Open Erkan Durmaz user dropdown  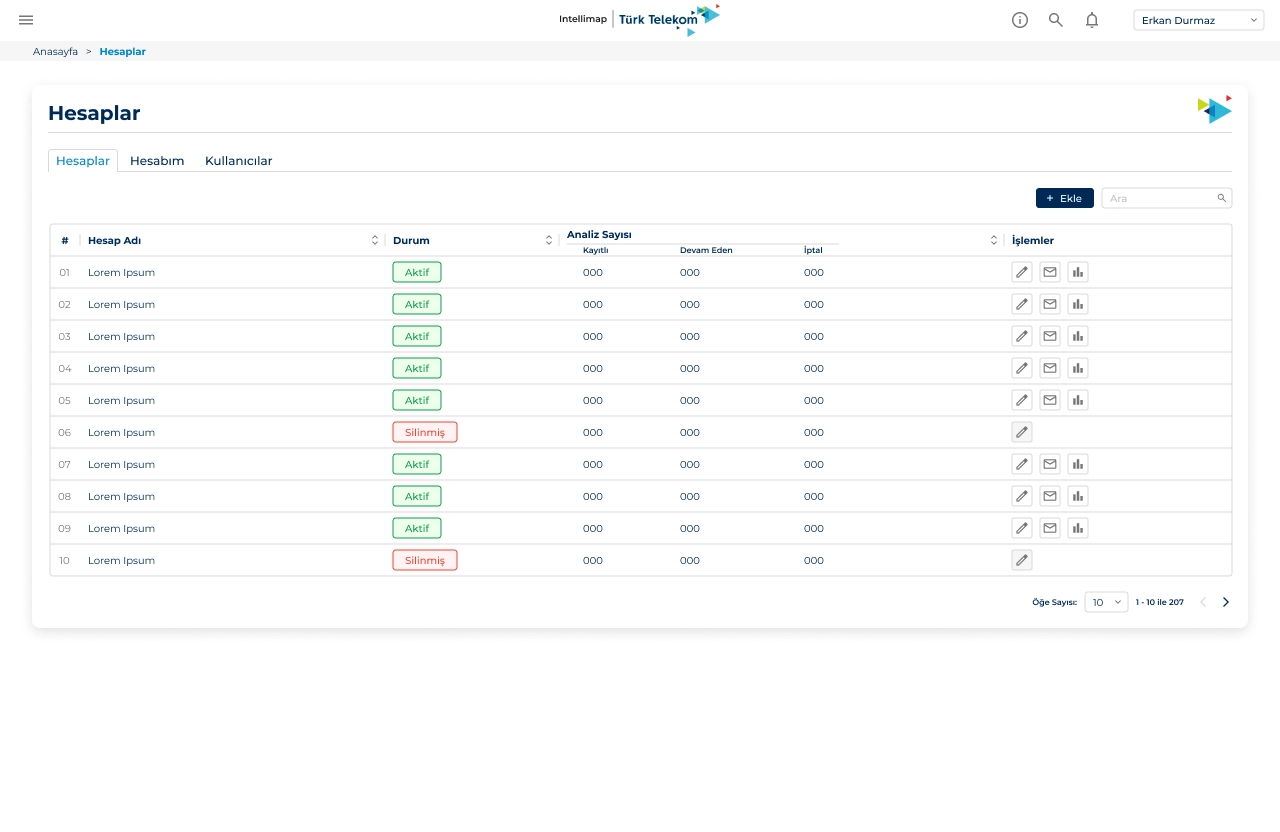point(1199,20)
